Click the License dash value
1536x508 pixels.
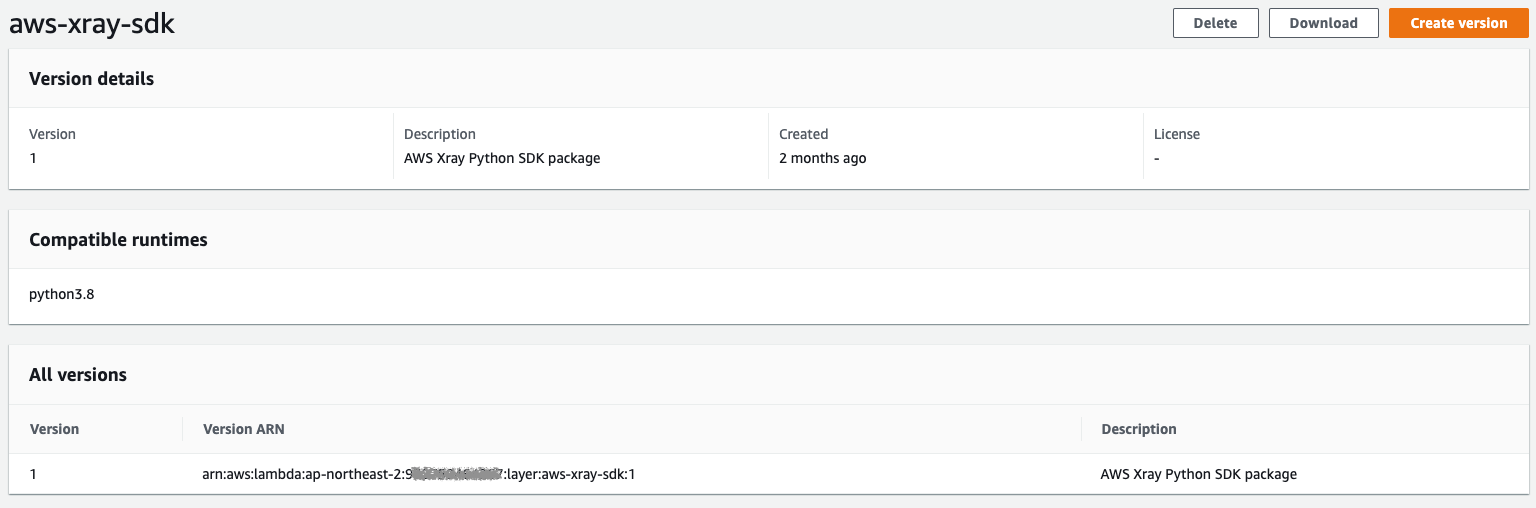click(1157, 158)
